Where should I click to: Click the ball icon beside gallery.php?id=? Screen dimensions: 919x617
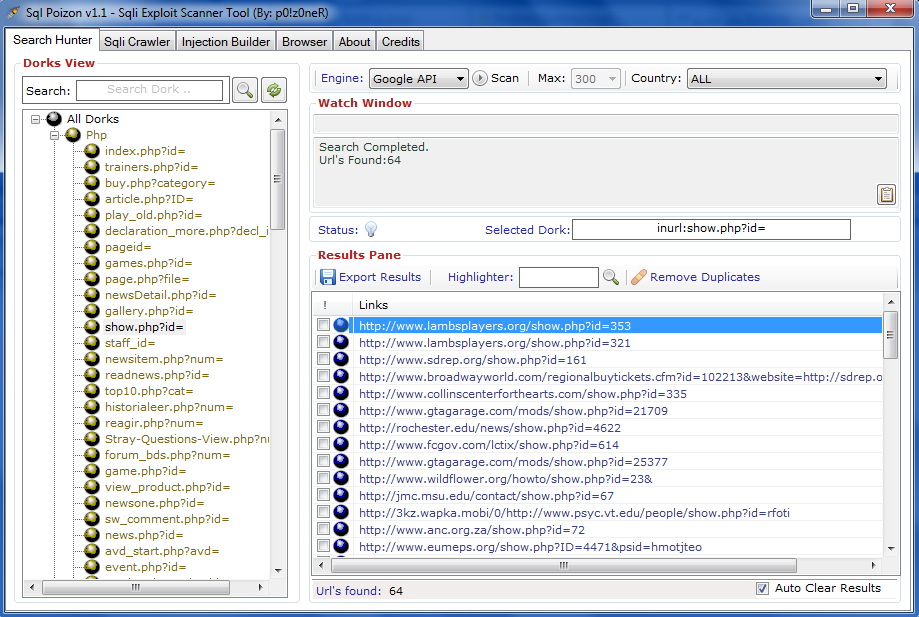(91, 311)
